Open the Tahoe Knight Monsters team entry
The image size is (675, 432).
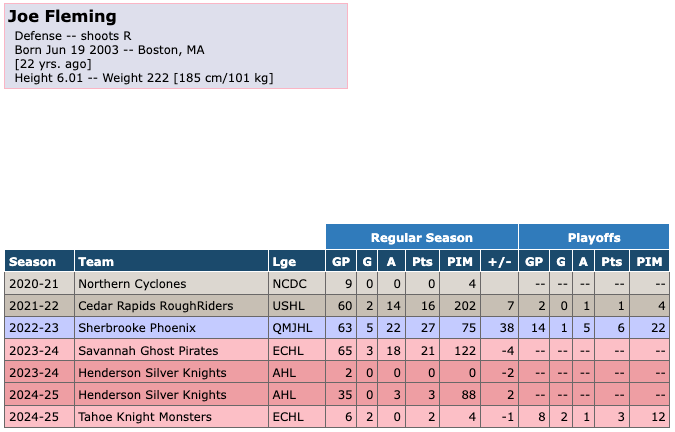[144, 416]
